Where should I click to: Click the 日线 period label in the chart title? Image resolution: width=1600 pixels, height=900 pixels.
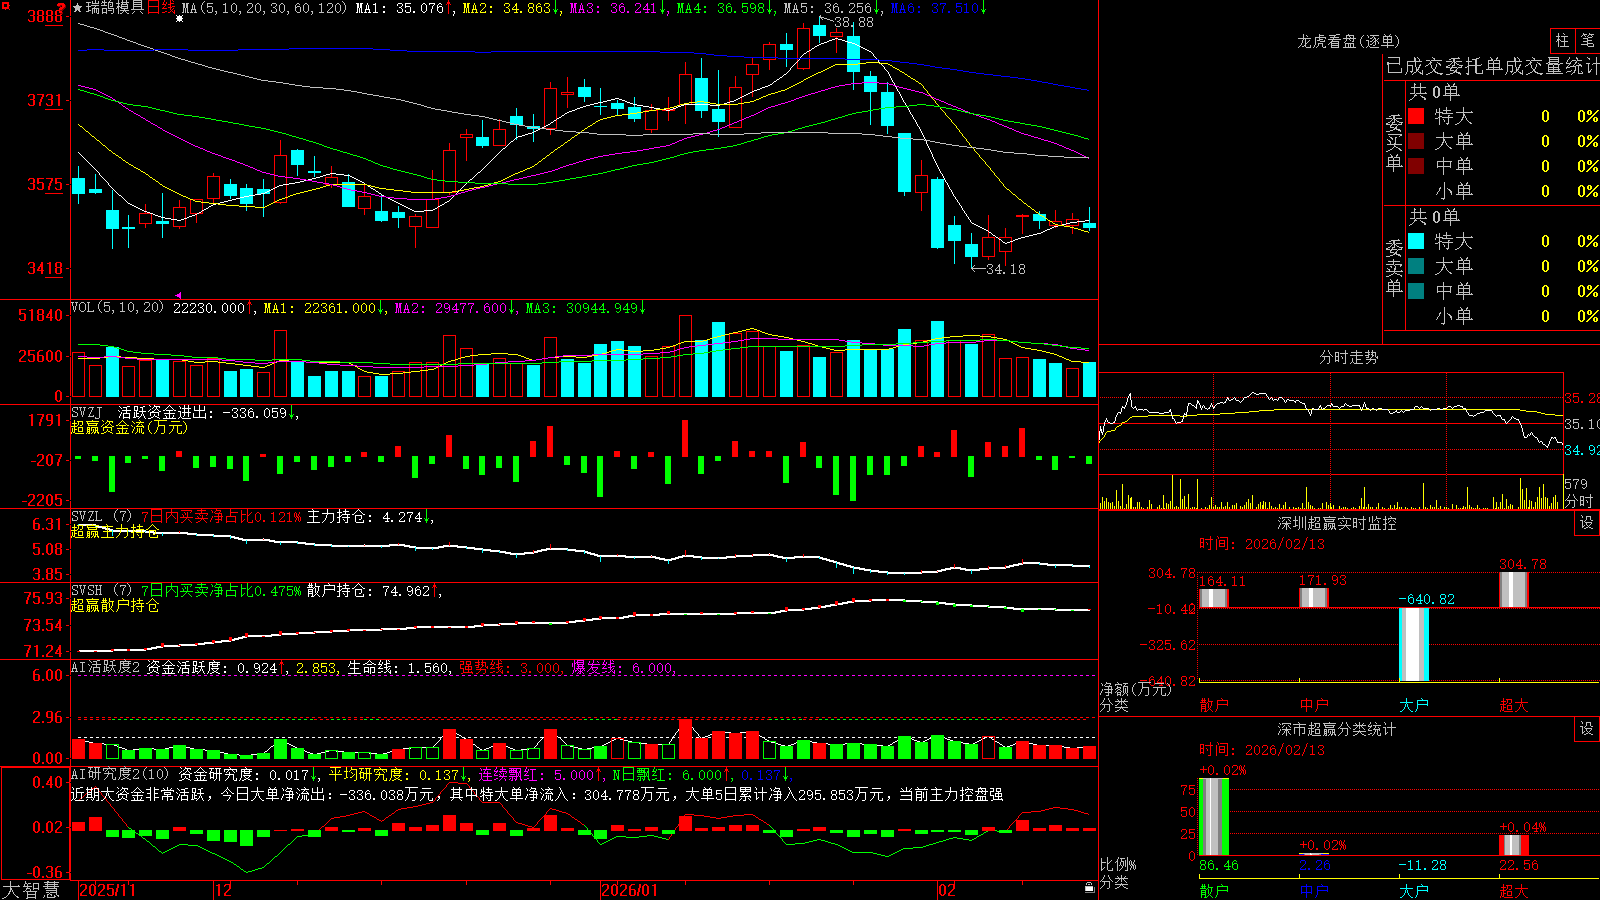tap(161, 8)
